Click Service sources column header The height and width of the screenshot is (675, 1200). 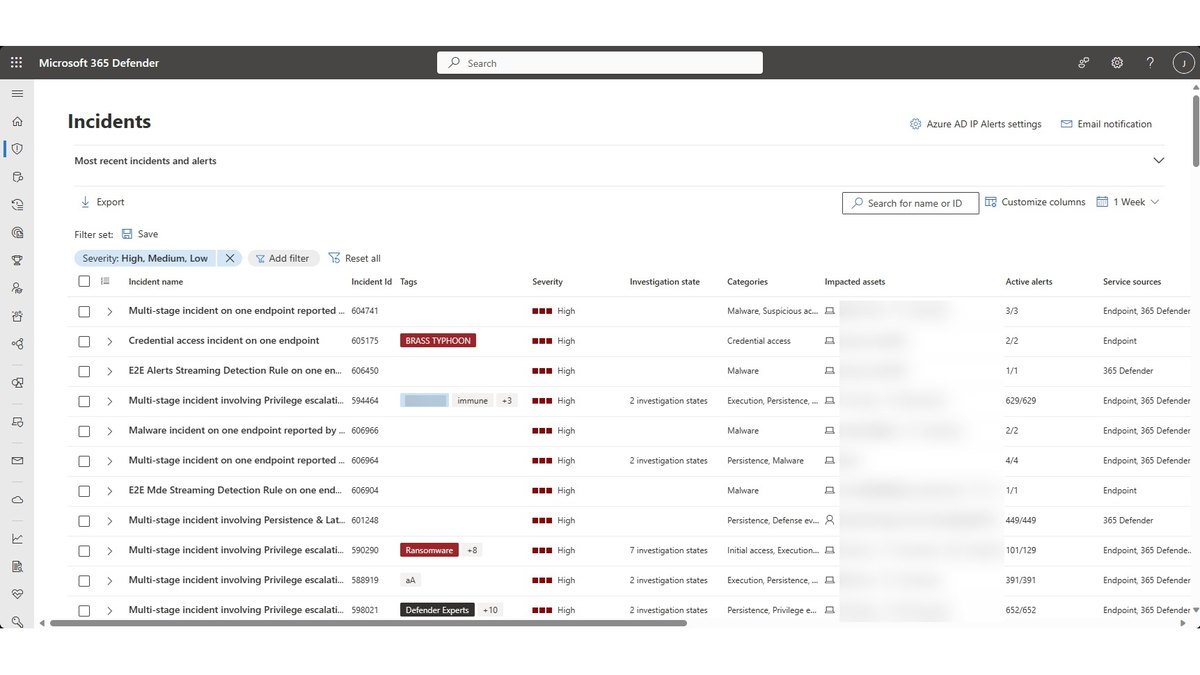tap(1133, 282)
